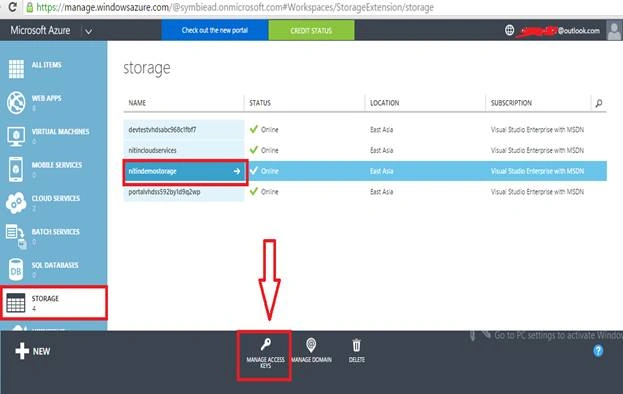Open All Items grid icon
The width and height of the screenshot is (623, 394).
click(x=16, y=69)
